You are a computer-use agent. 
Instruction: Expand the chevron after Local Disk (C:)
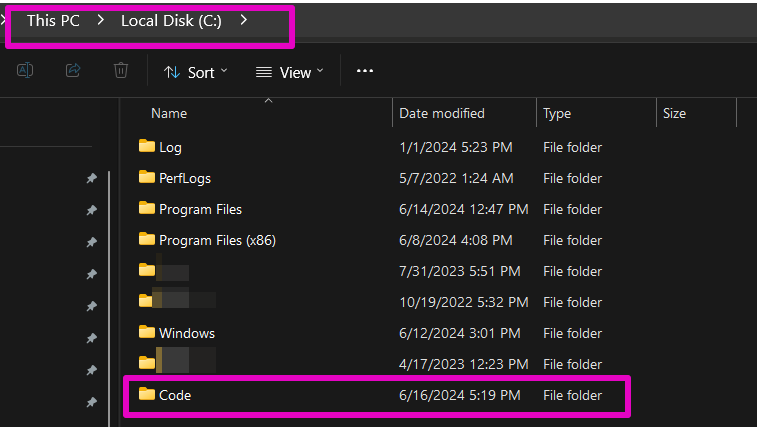click(243, 20)
